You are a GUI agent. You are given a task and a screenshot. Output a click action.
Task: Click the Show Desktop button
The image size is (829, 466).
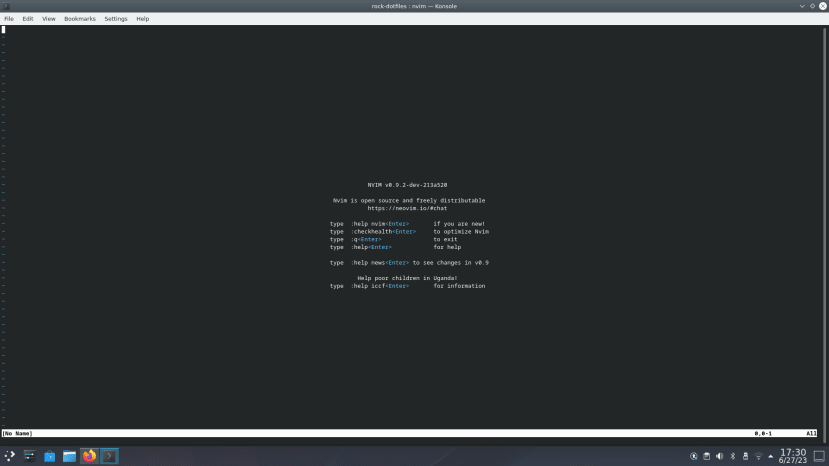pyautogui.click(x=819, y=456)
